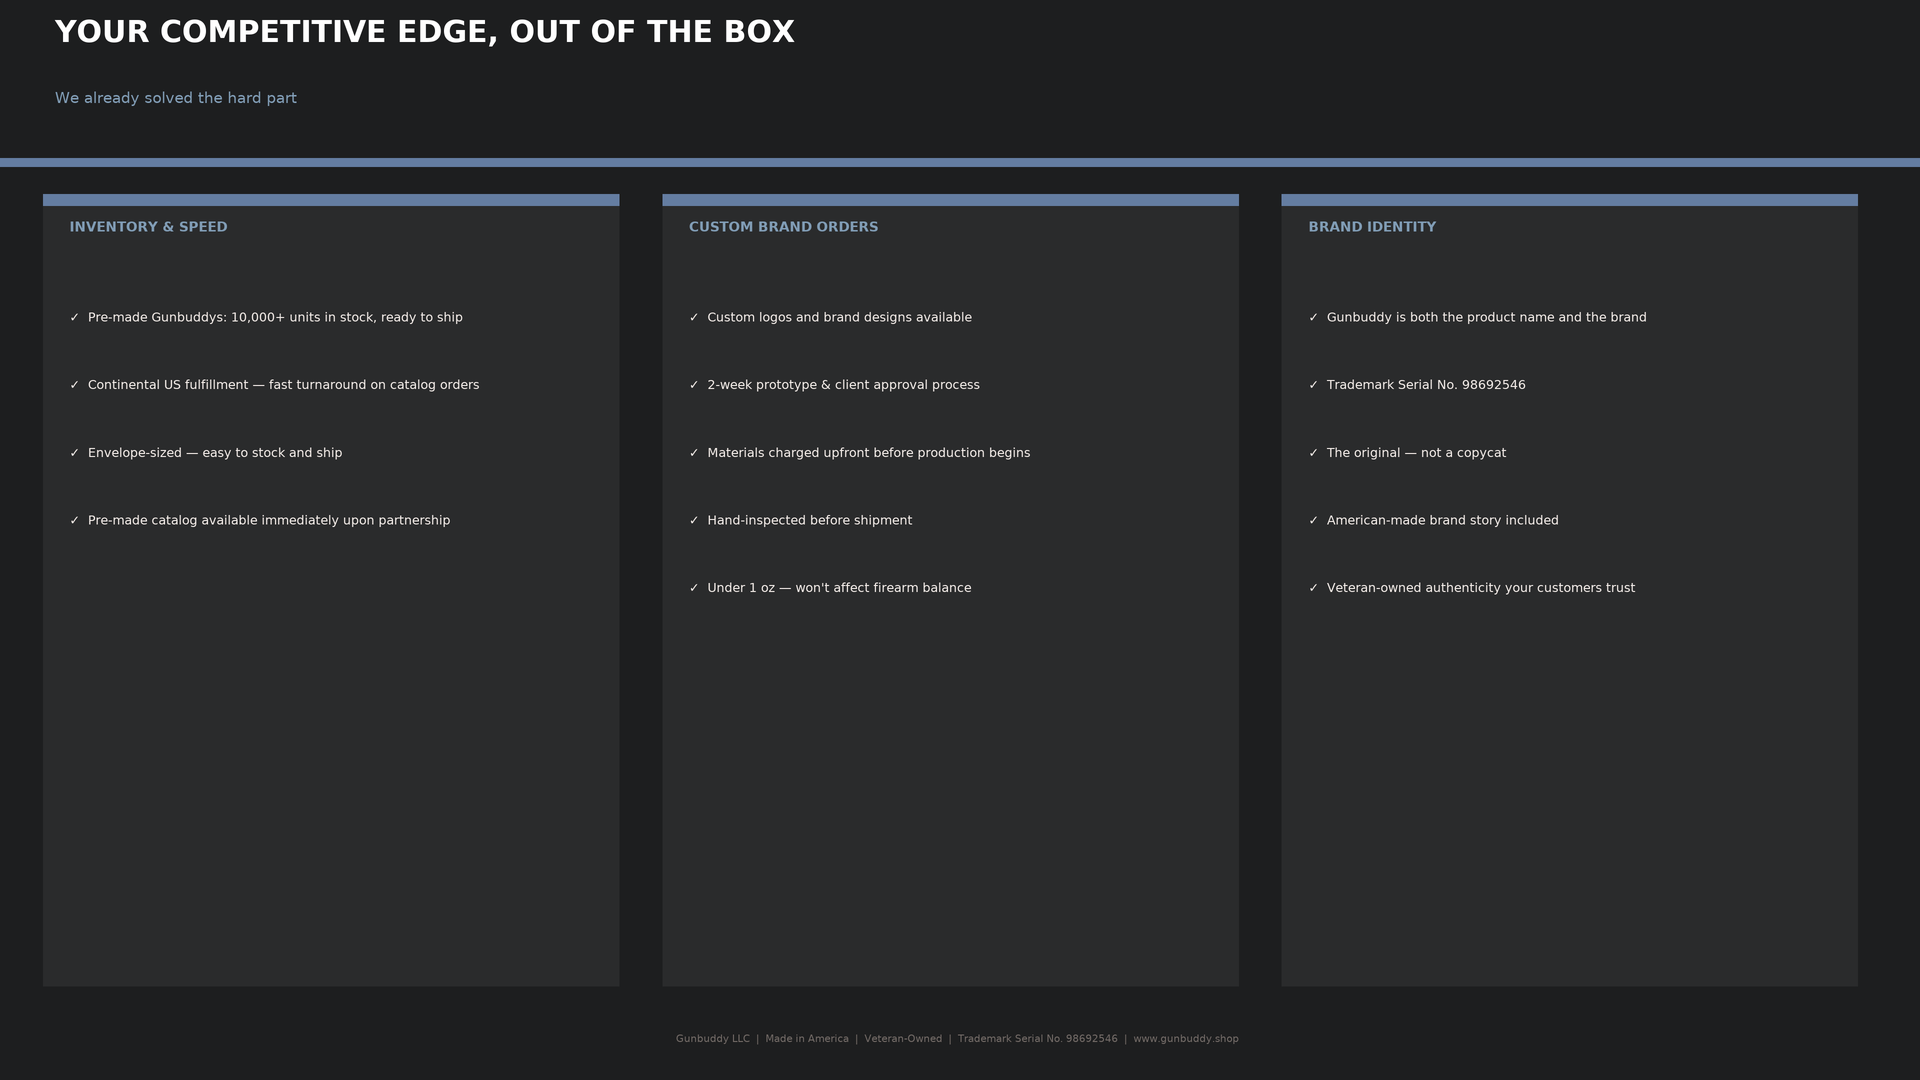Click checkmark beside 'The original — not a copycat'
Image resolution: width=1920 pixels, height=1080 pixels.
[1313, 453]
